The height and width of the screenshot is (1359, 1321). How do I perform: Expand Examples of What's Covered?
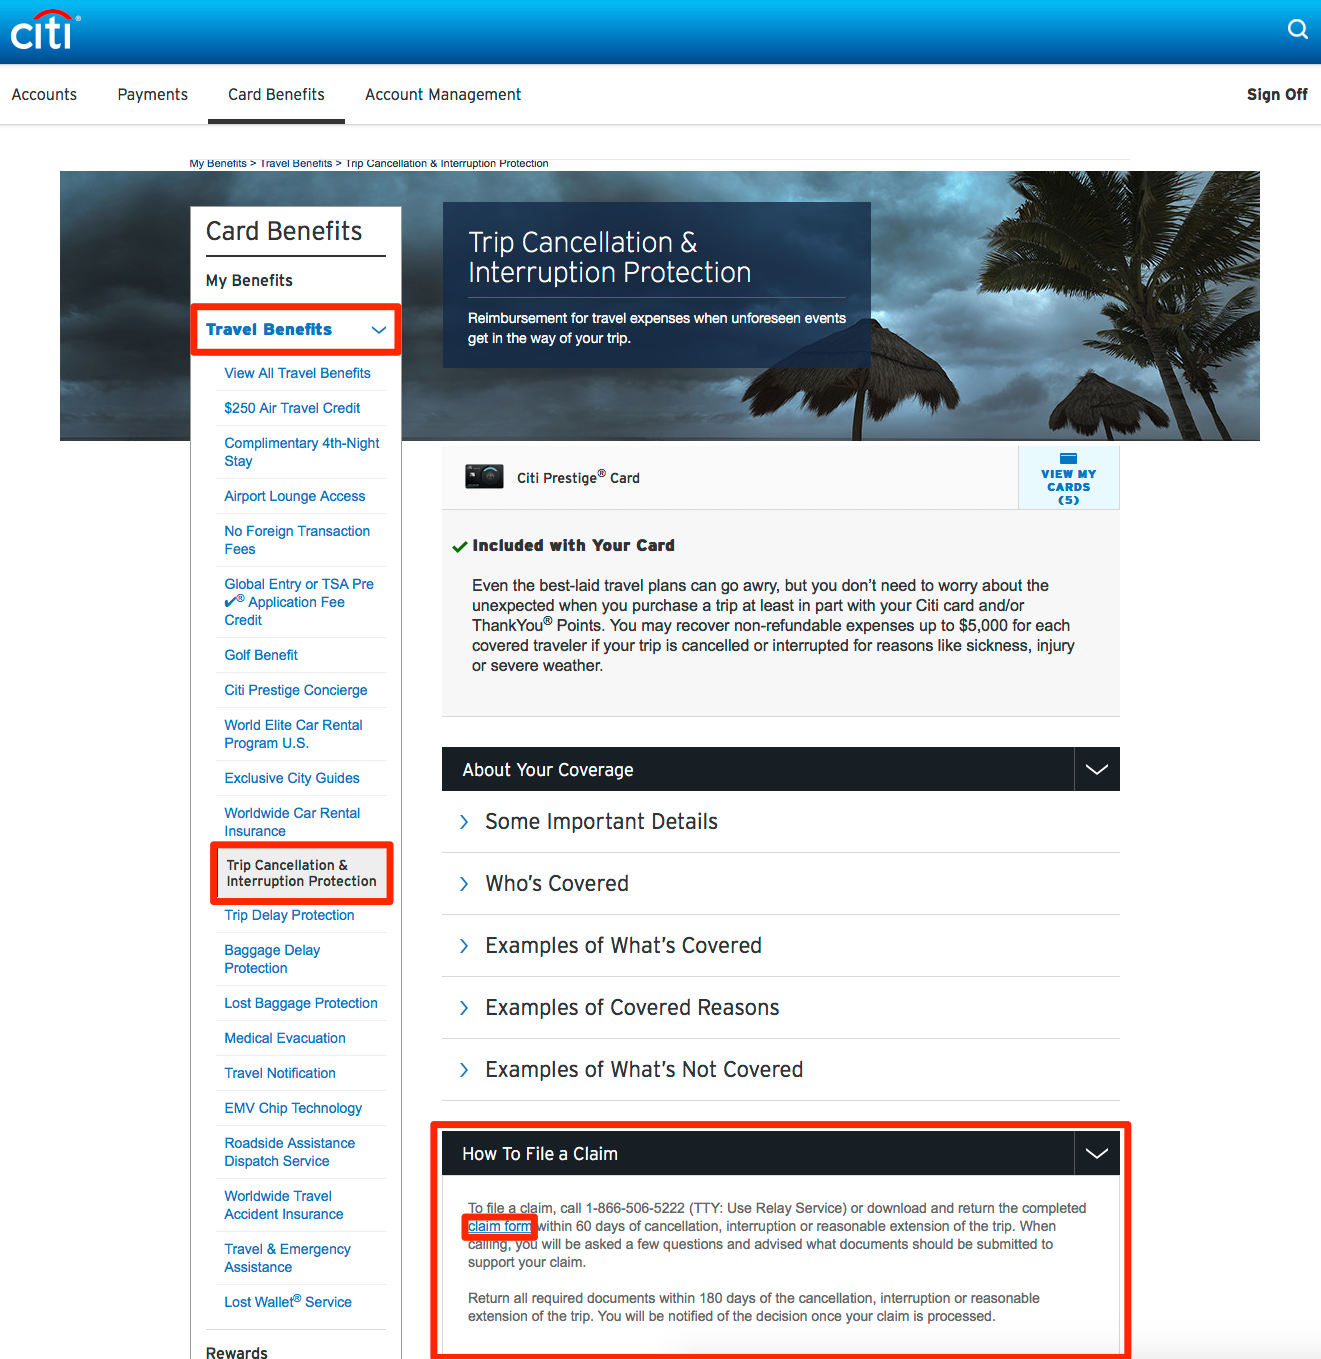(622, 946)
